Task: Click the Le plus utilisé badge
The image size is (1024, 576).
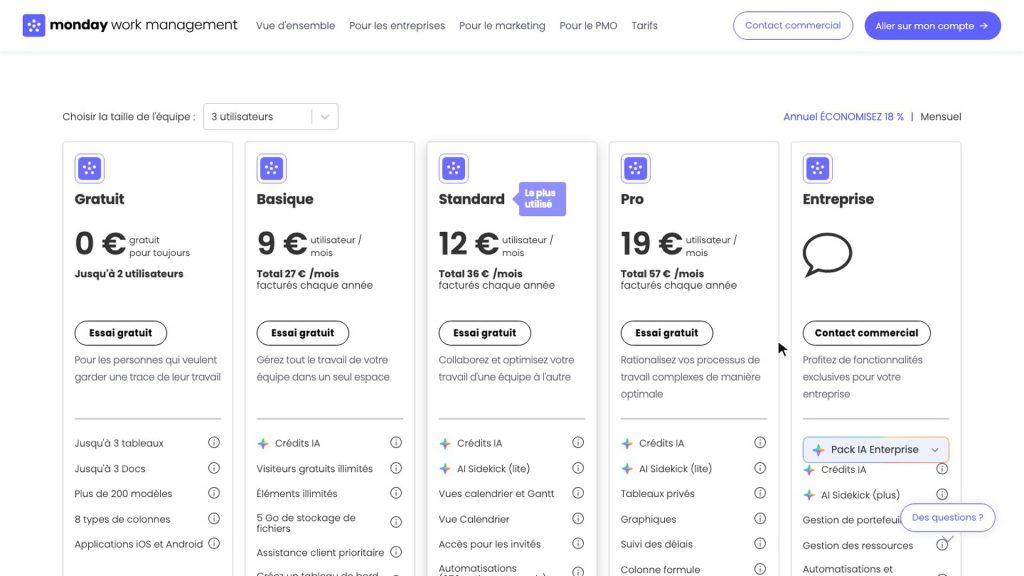Action: [x=541, y=199]
